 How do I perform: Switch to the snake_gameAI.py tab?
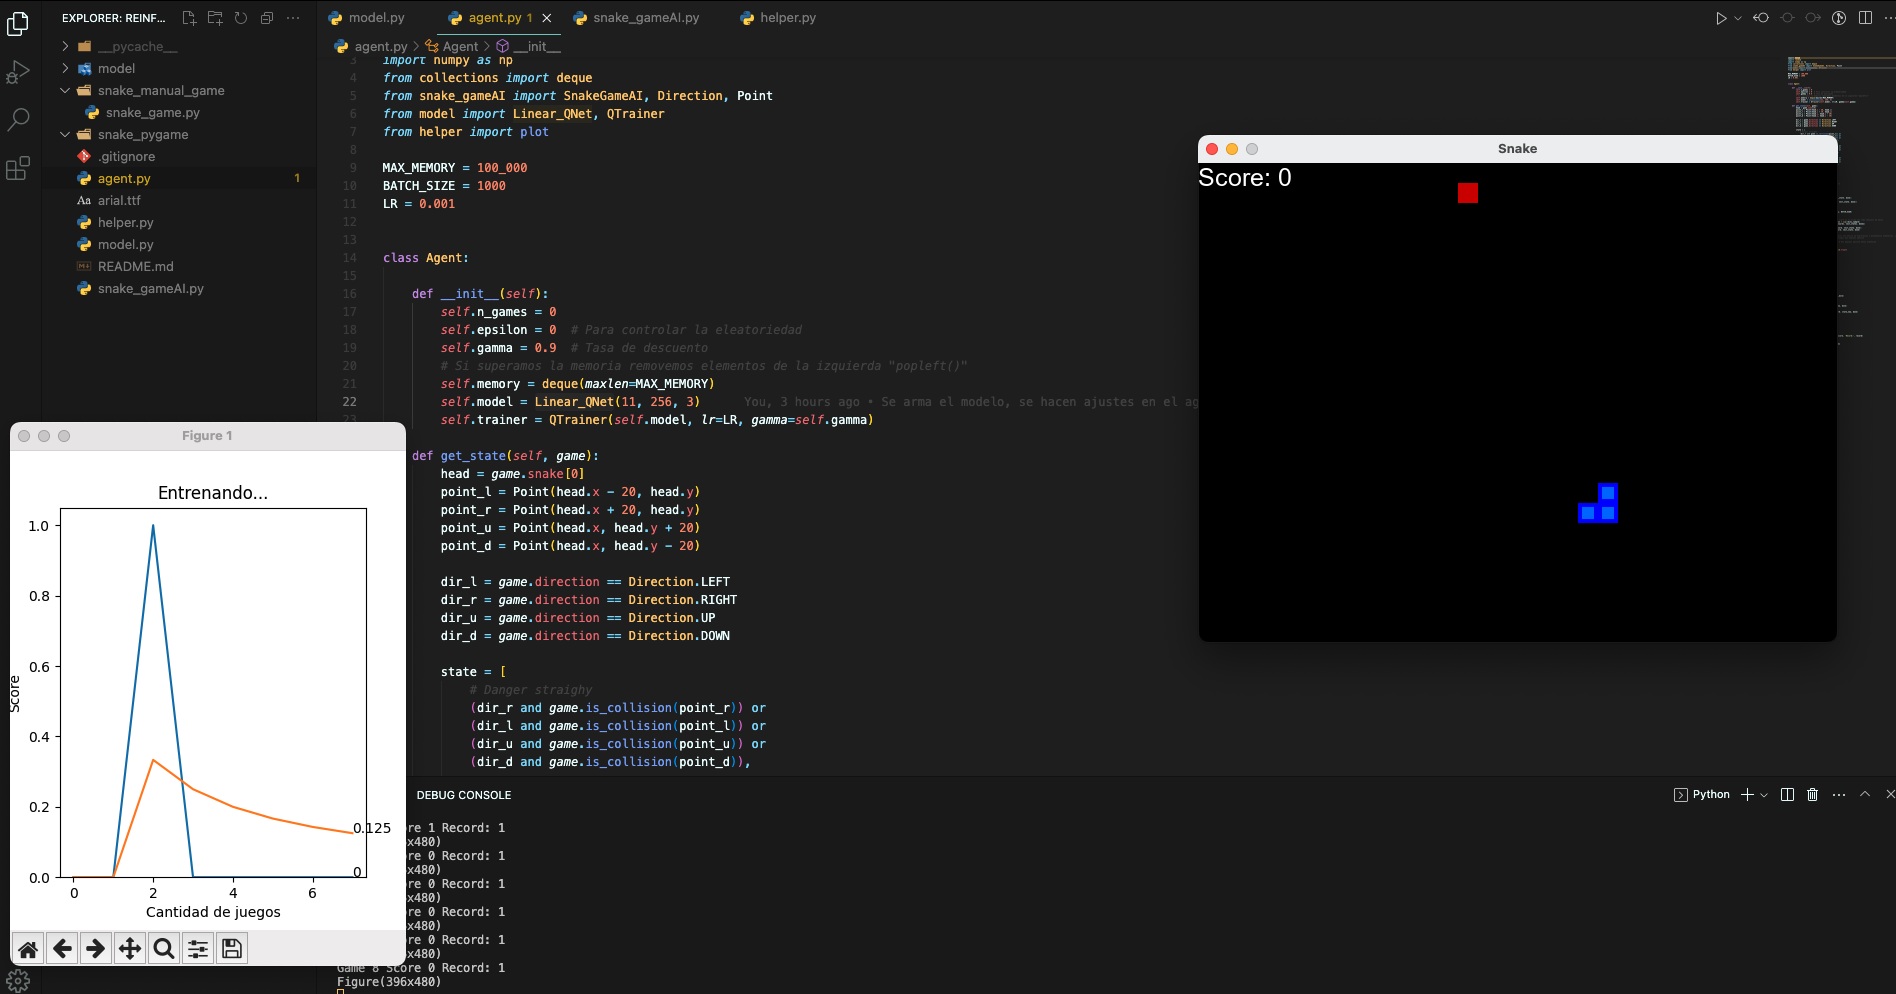(645, 18)
